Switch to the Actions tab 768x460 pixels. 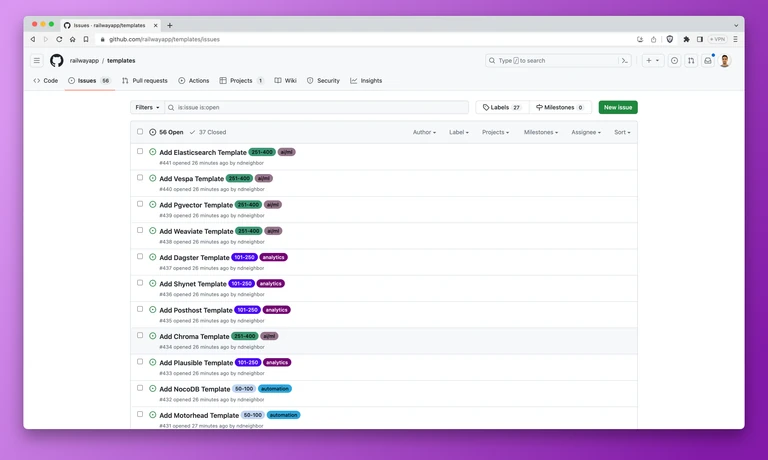pos(193,81)
